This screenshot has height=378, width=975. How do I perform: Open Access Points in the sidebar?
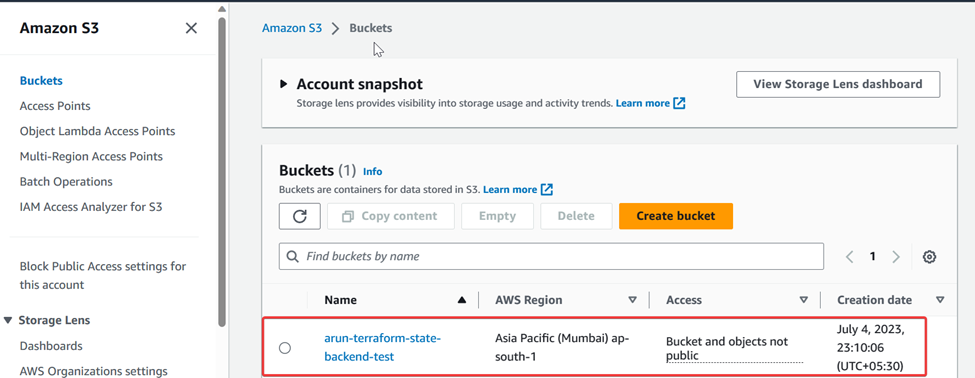tap(55, 106)
